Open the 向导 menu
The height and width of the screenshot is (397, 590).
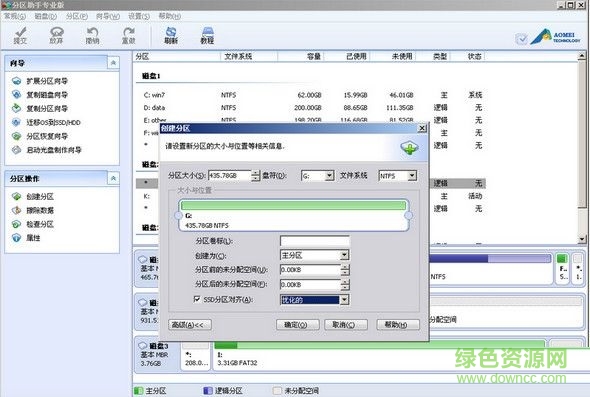coord(108,16)
